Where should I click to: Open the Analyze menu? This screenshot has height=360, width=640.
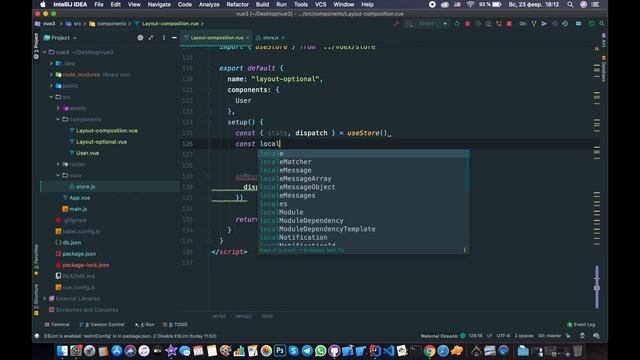pos(209,4)
